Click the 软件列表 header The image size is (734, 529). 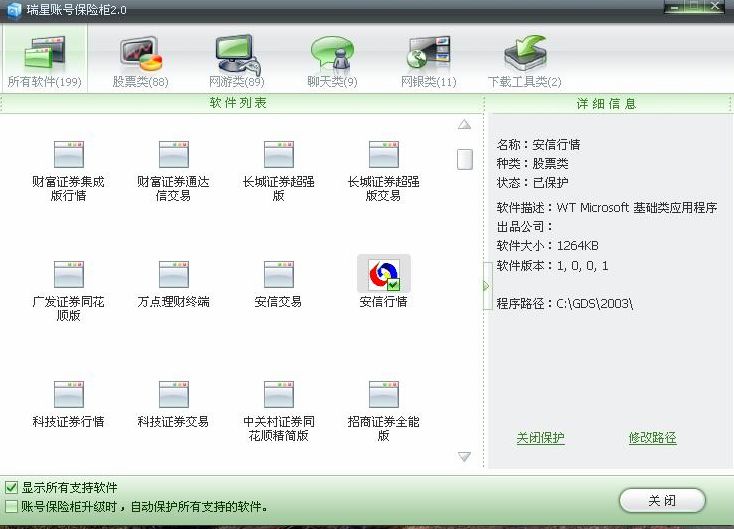click(238, 103)
